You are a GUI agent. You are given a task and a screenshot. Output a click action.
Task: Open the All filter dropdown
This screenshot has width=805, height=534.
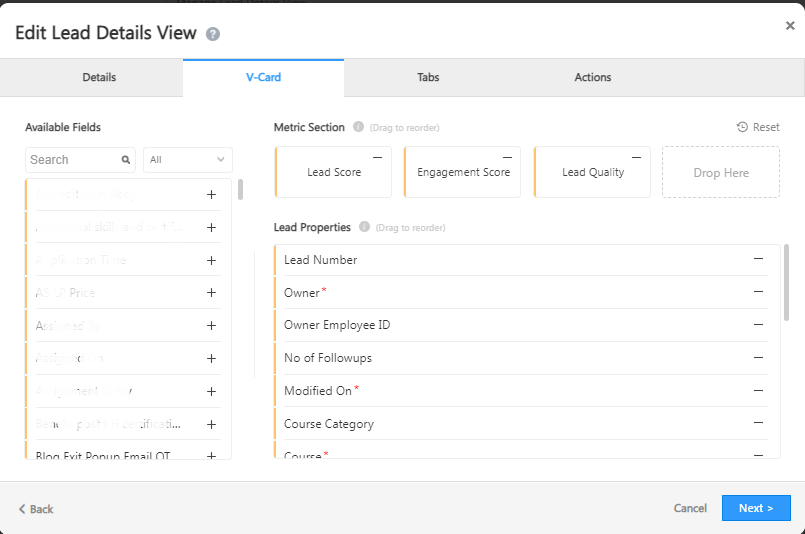point(188,160)
